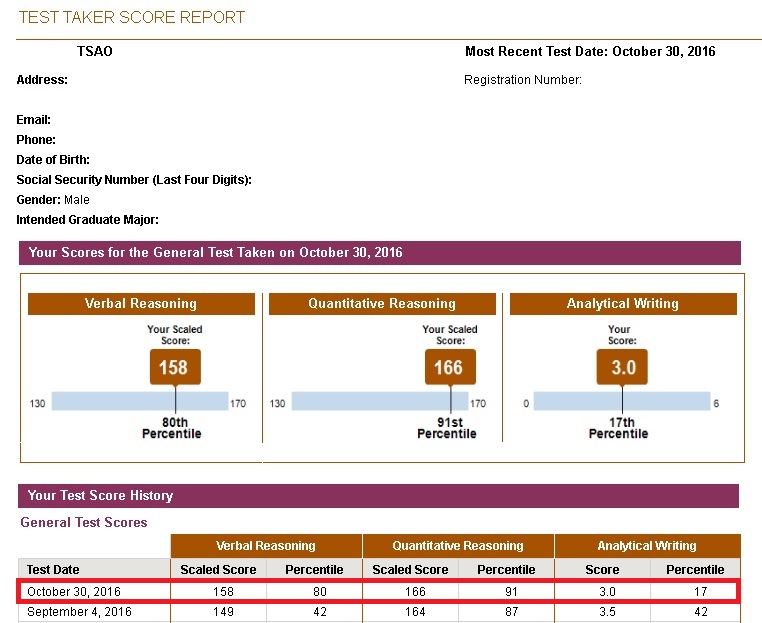Click the 17 writing percentile cell
This screenshot has width=762, height=623.
coord(700,592)
